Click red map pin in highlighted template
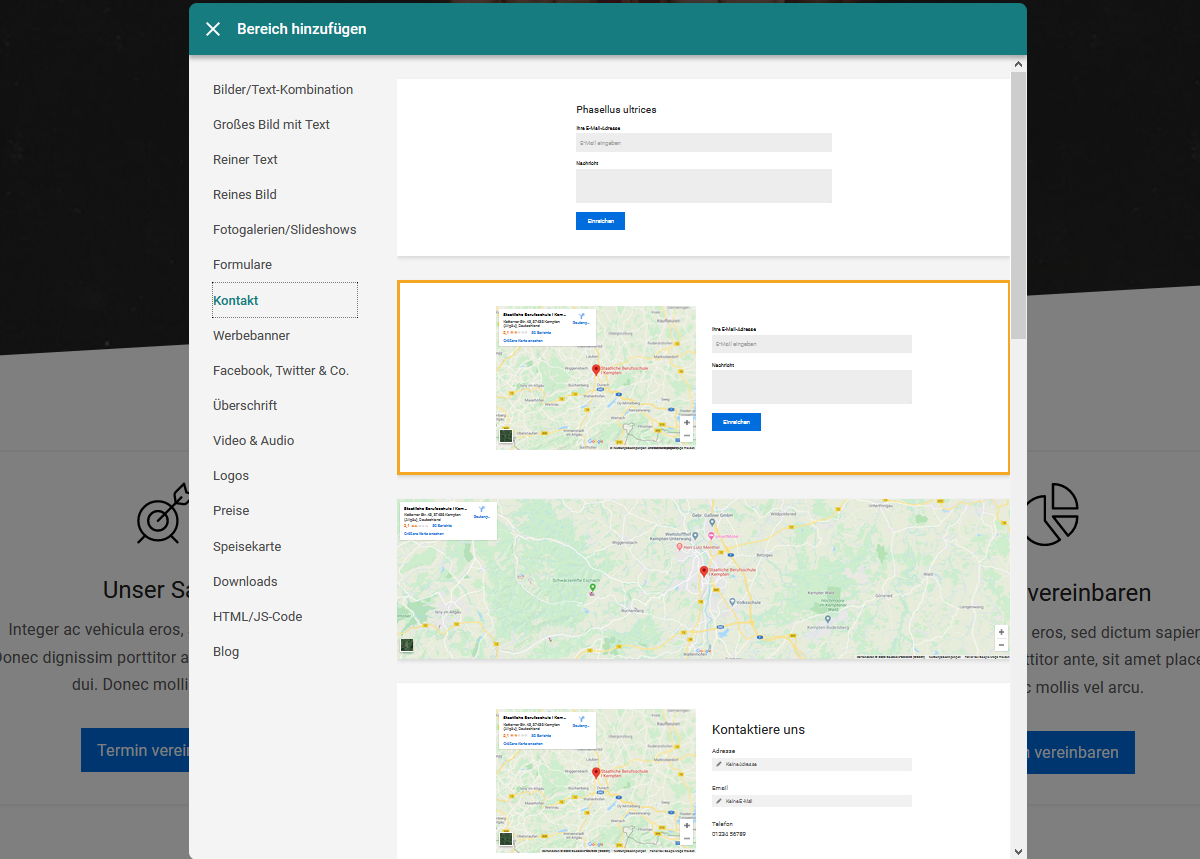This screenshot has width=1200, height=859. (x=596, y=370)
